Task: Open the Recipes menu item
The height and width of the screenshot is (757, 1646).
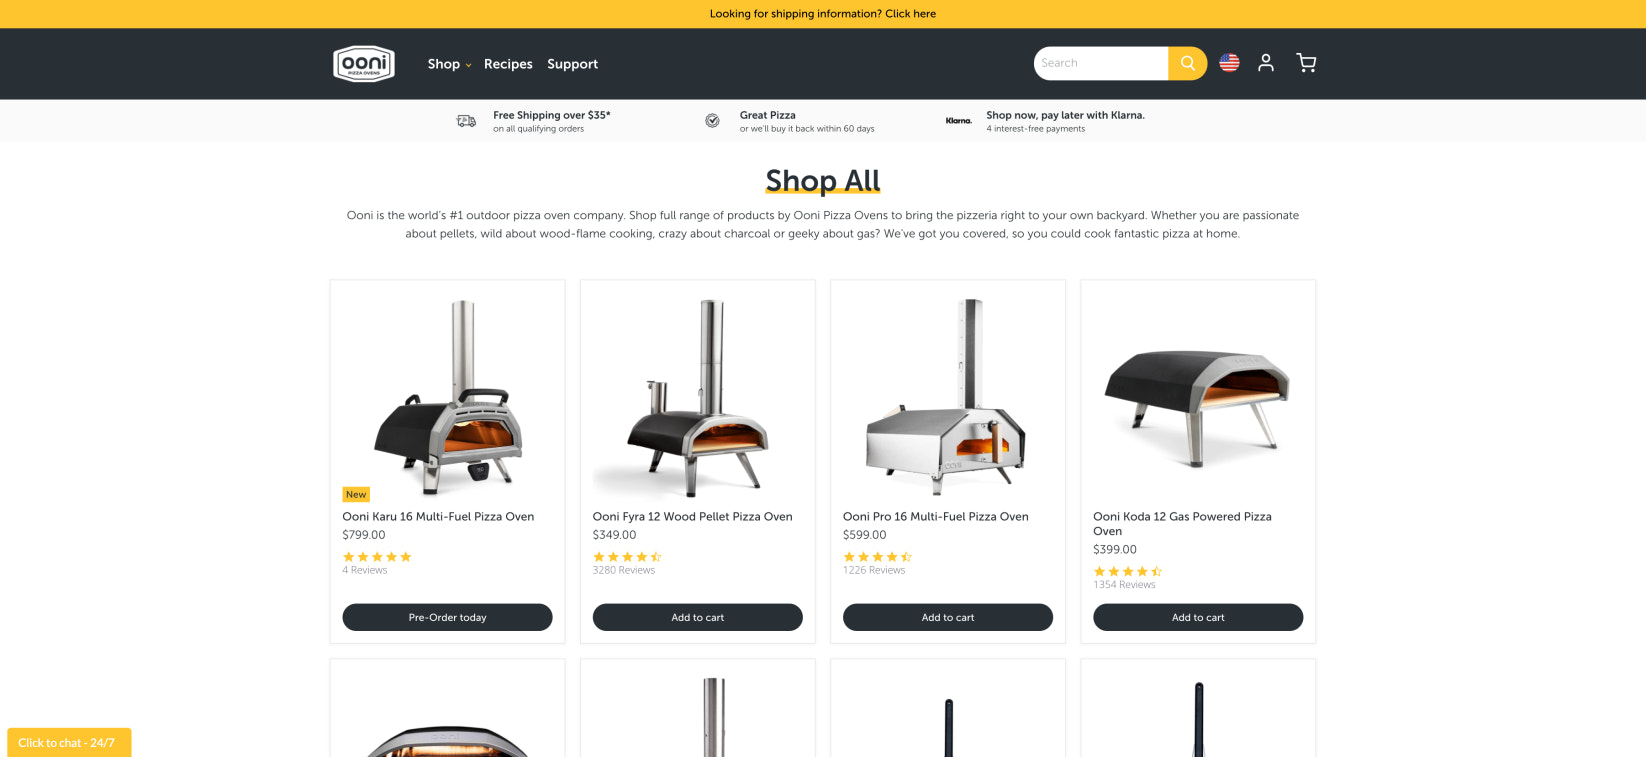Action: click(508, 64)
